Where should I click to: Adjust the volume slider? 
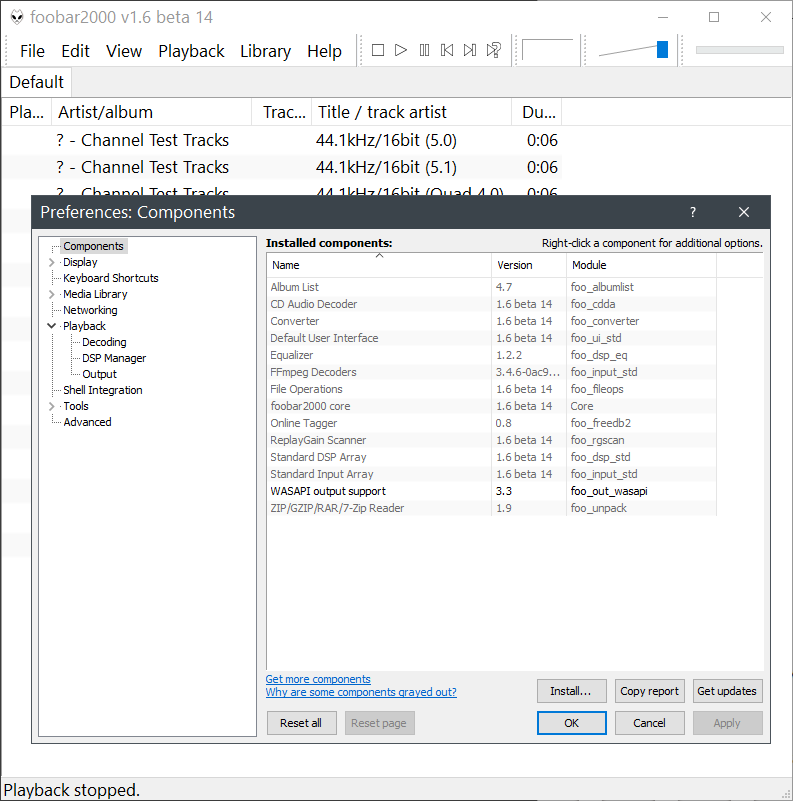click(x=662, y=50)
